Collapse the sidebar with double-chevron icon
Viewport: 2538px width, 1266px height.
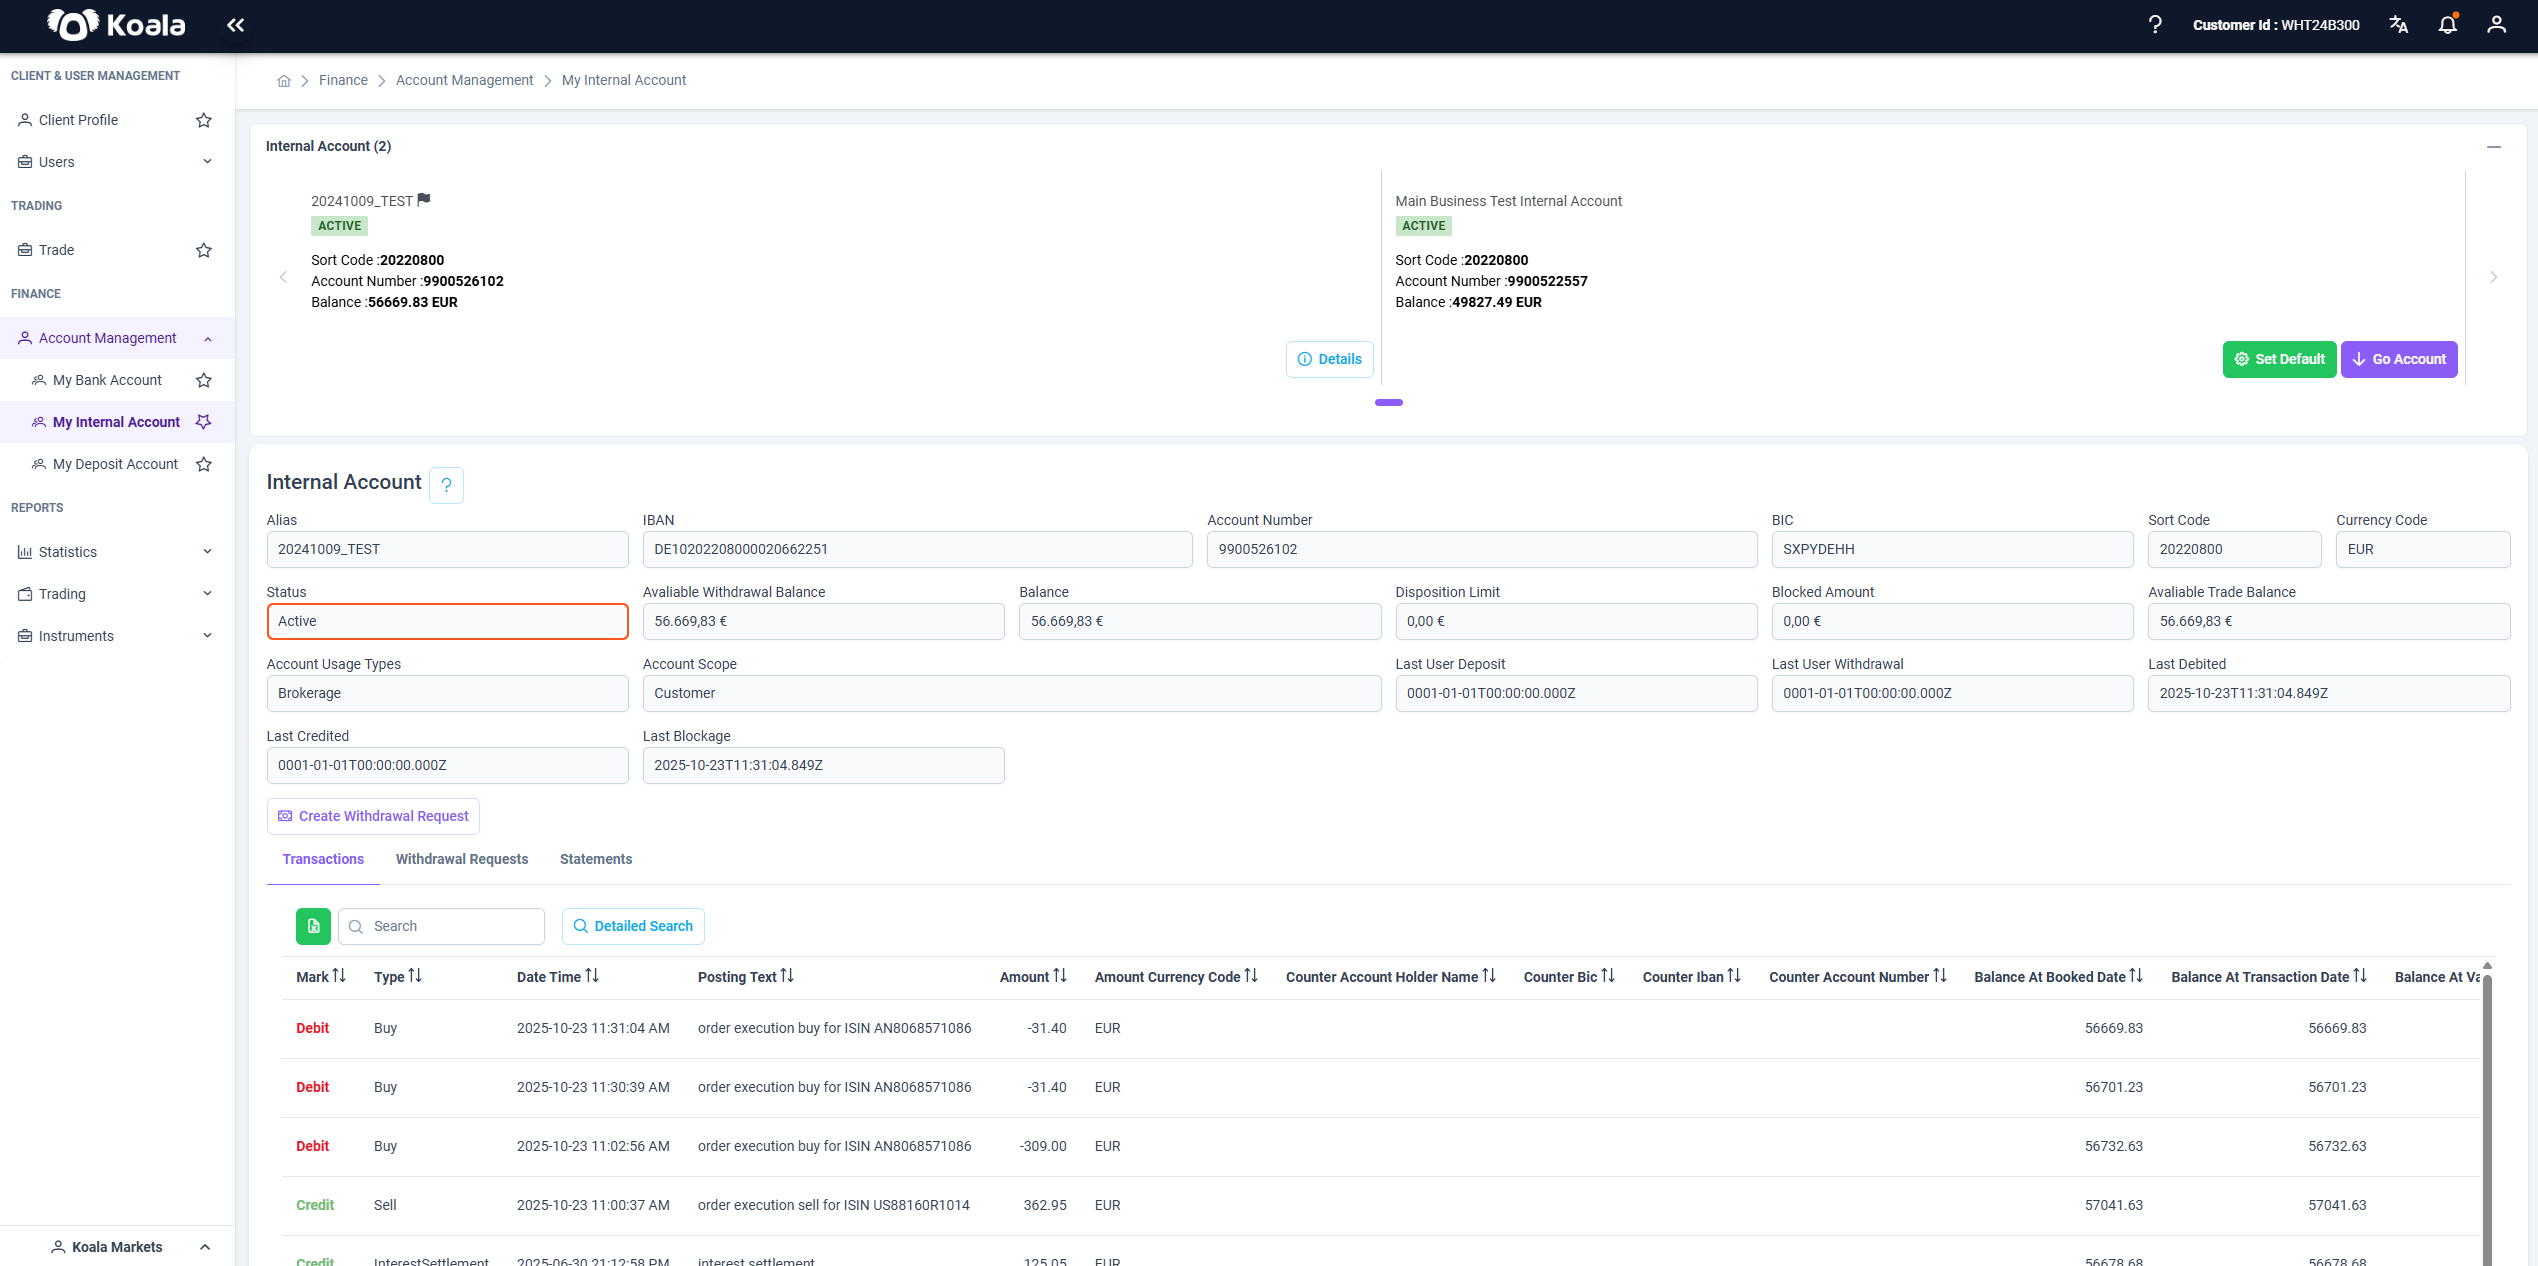coord(235,26)
